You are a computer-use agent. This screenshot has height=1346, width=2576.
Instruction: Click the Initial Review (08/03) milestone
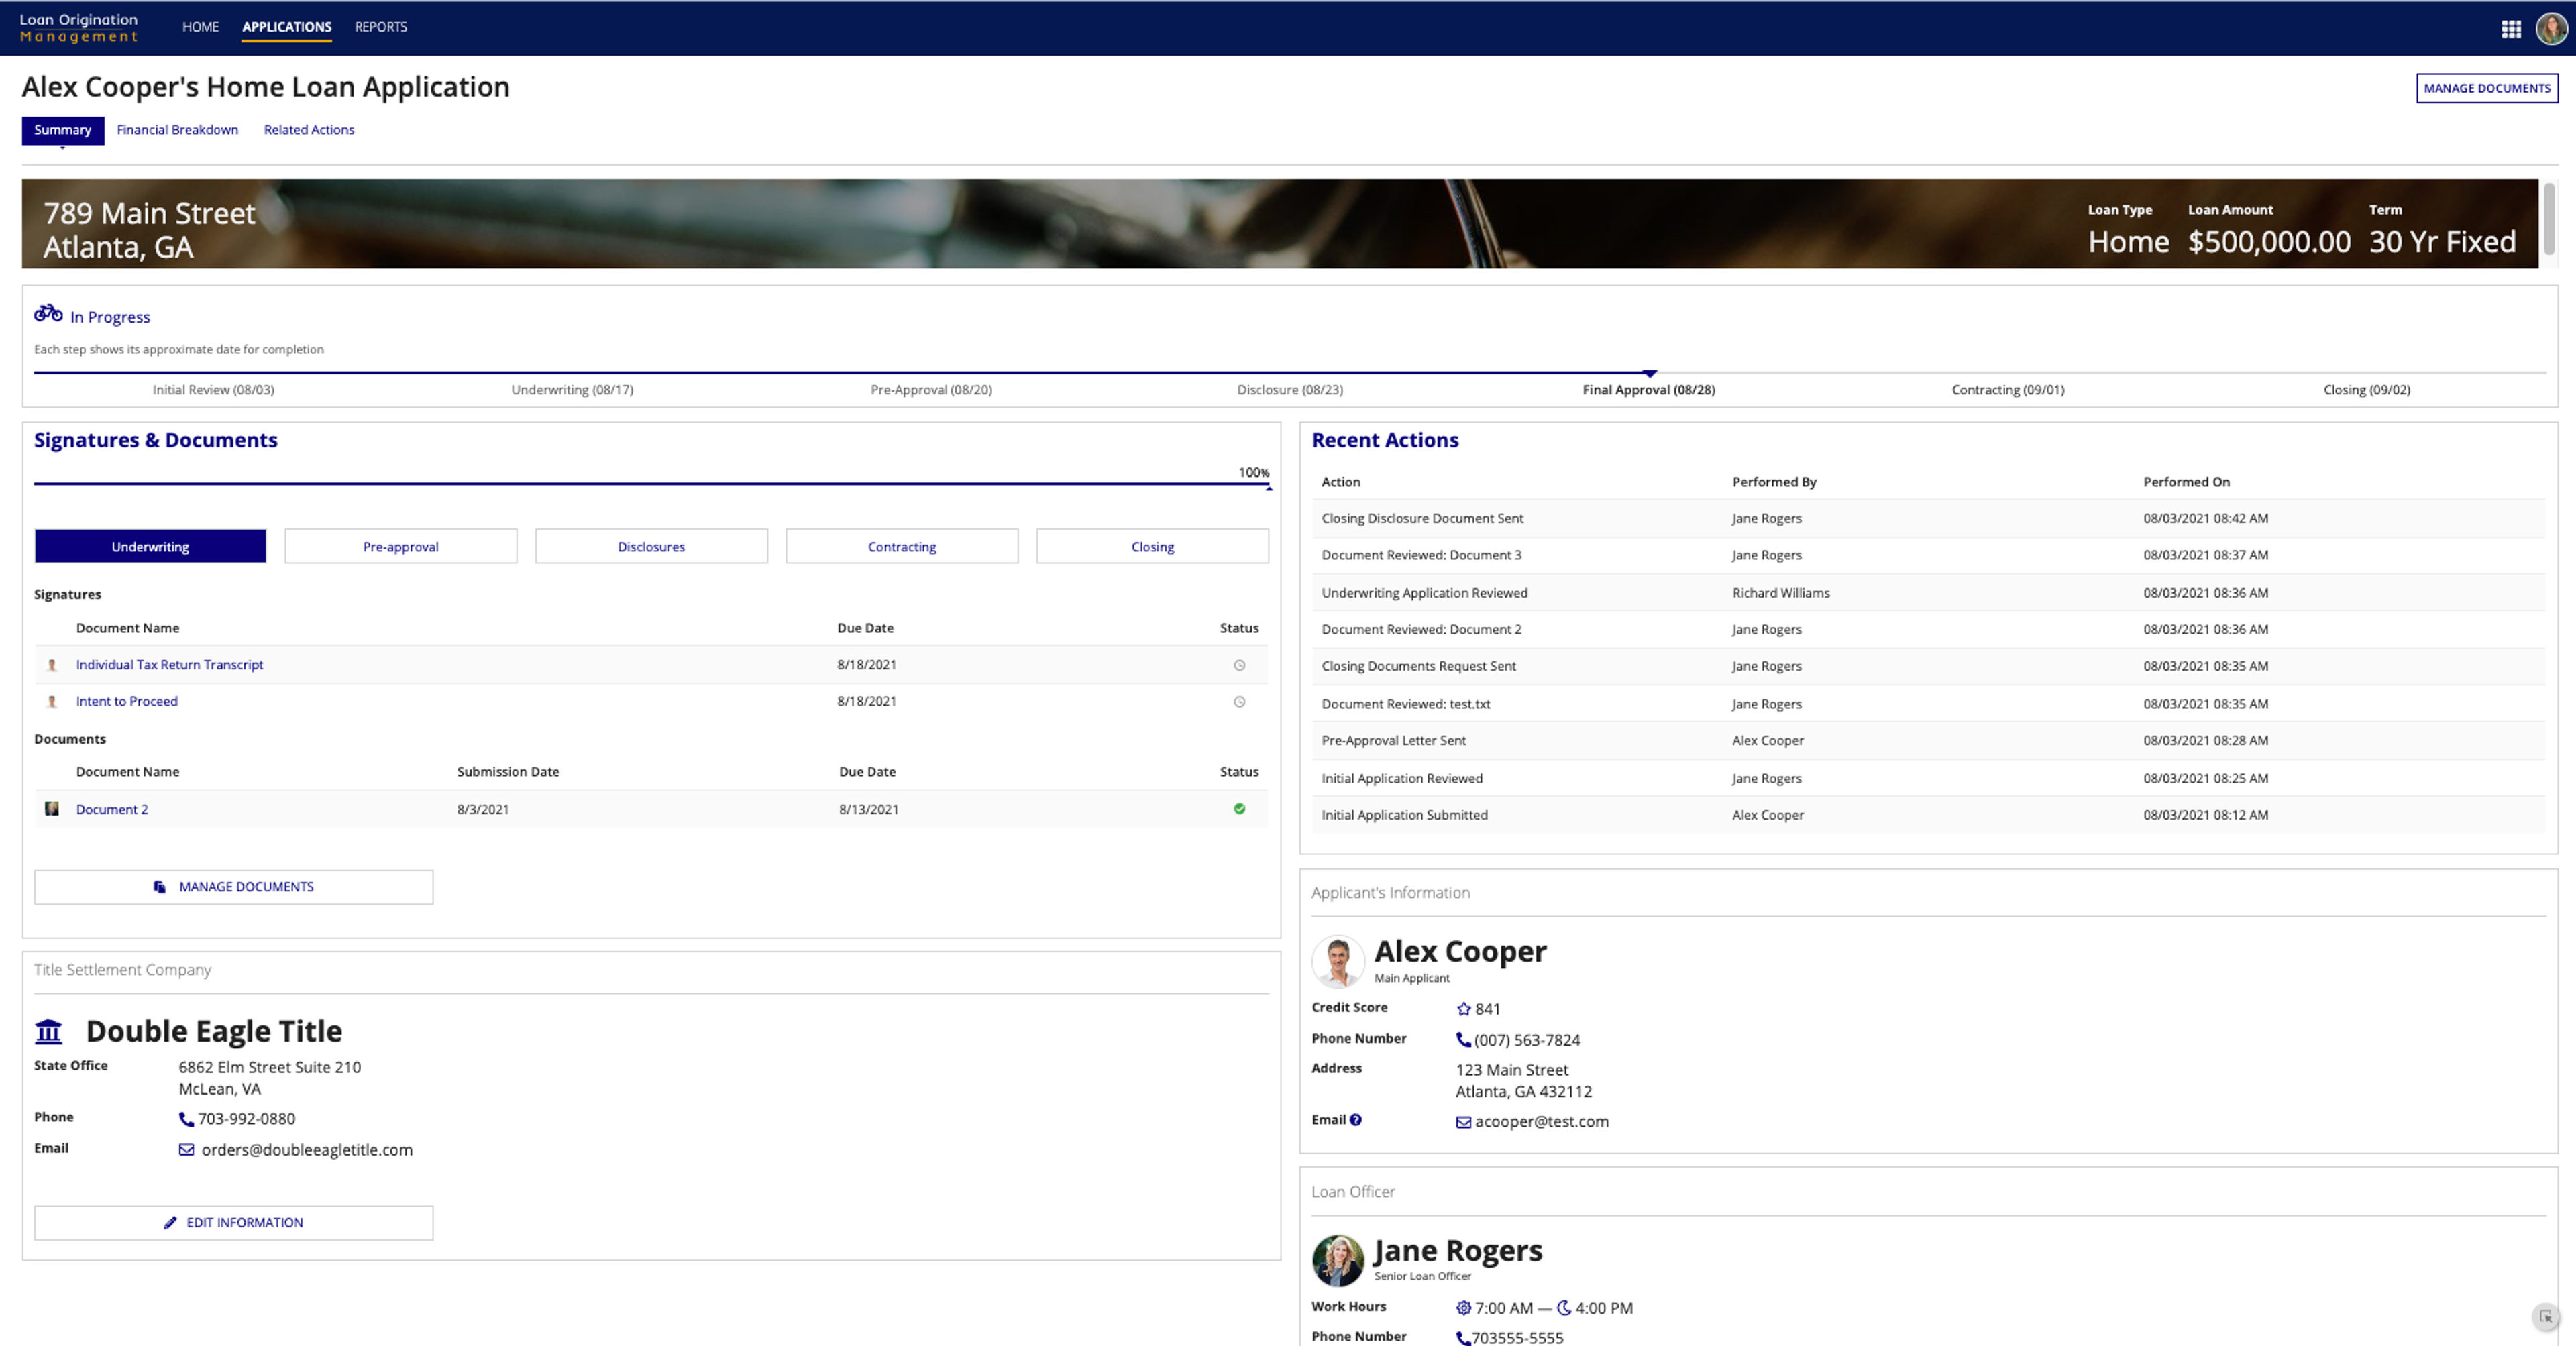[x=213, y=390]
